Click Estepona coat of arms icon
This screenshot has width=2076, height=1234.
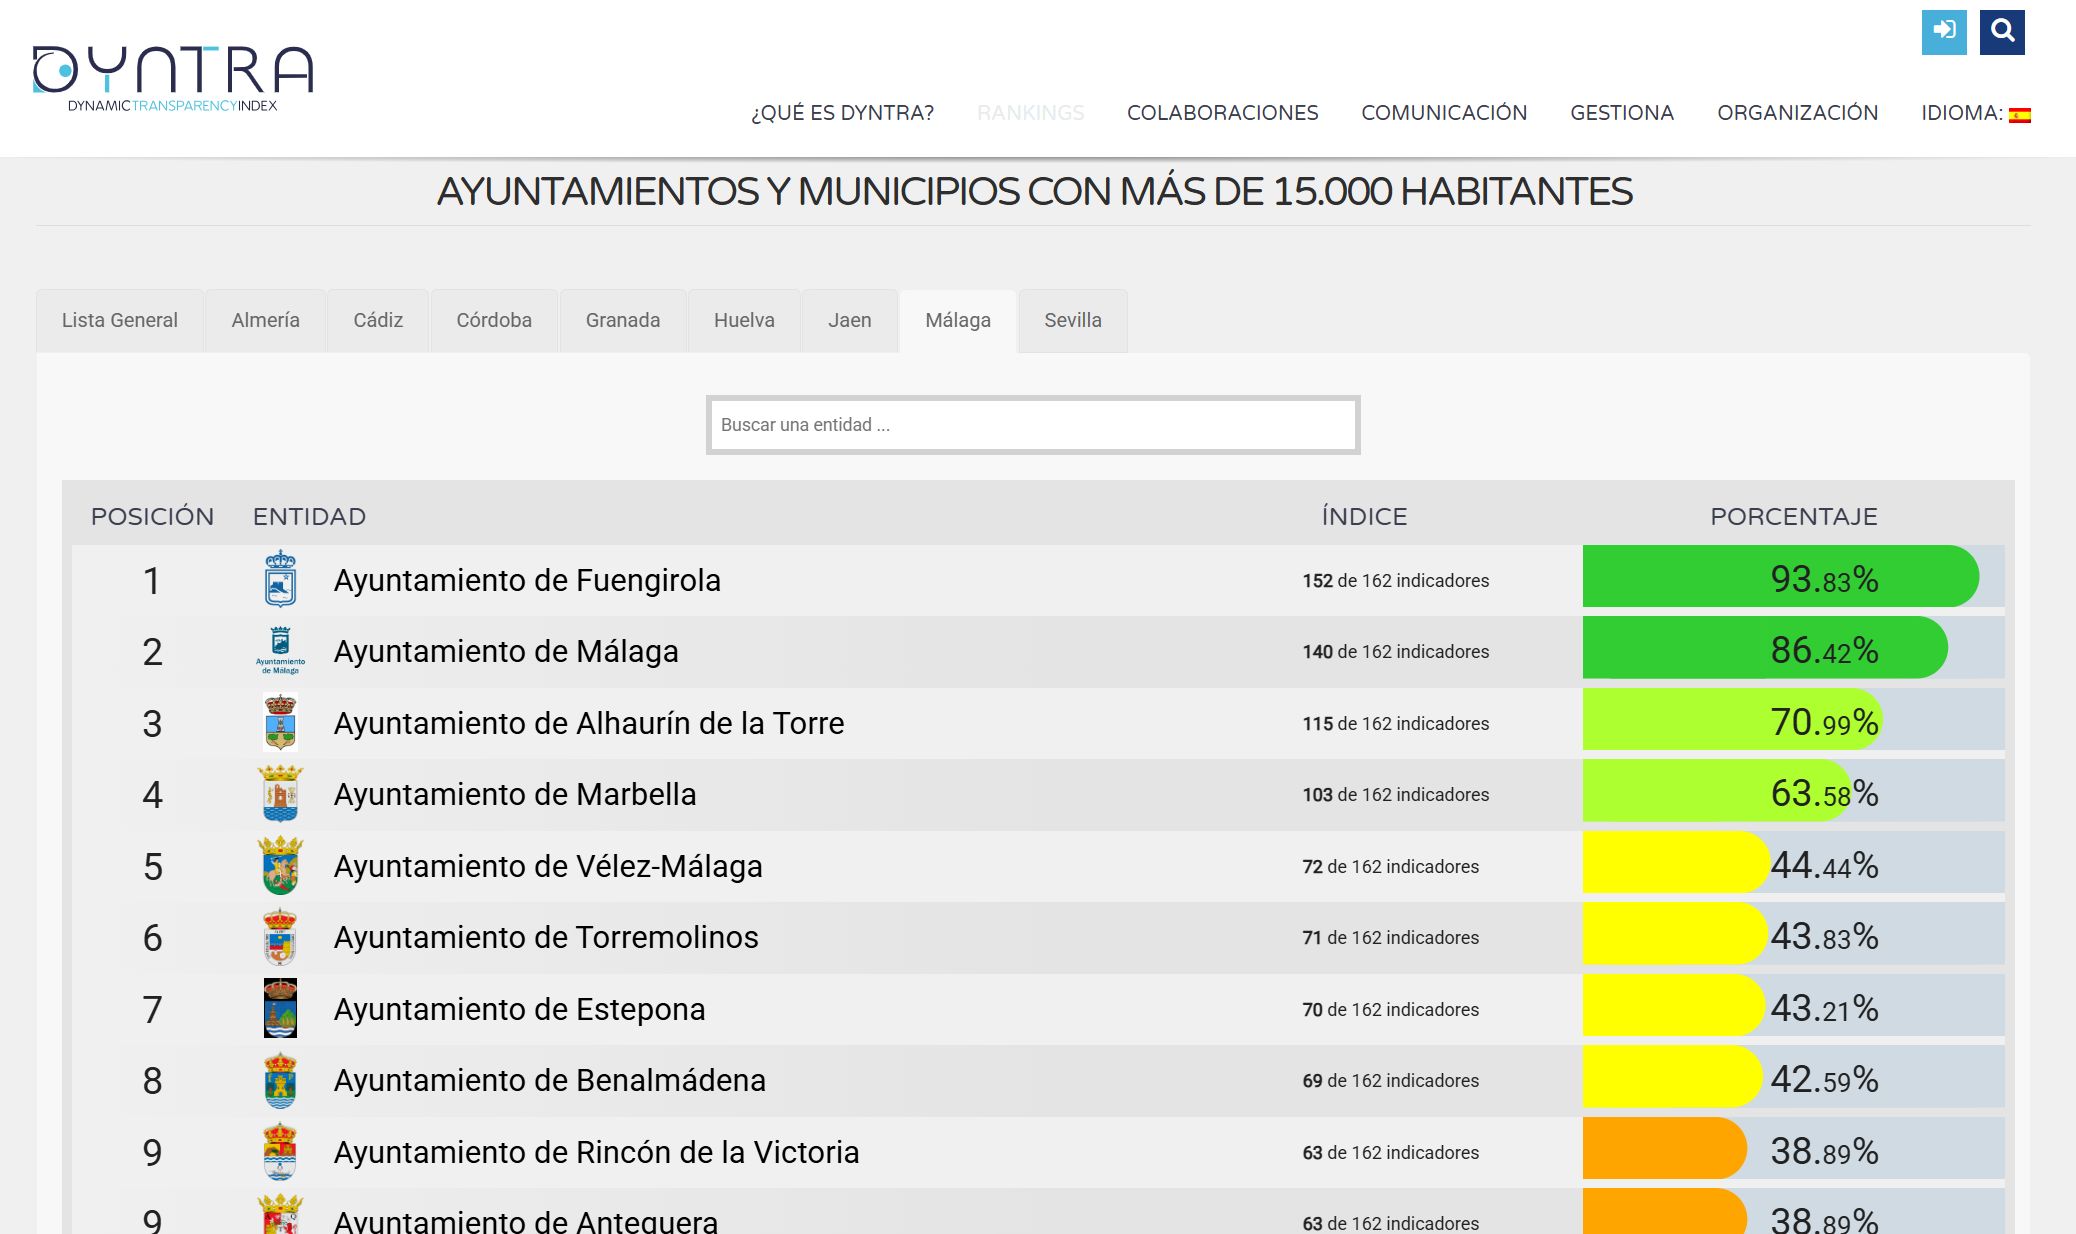click(x=280, y=1008)
